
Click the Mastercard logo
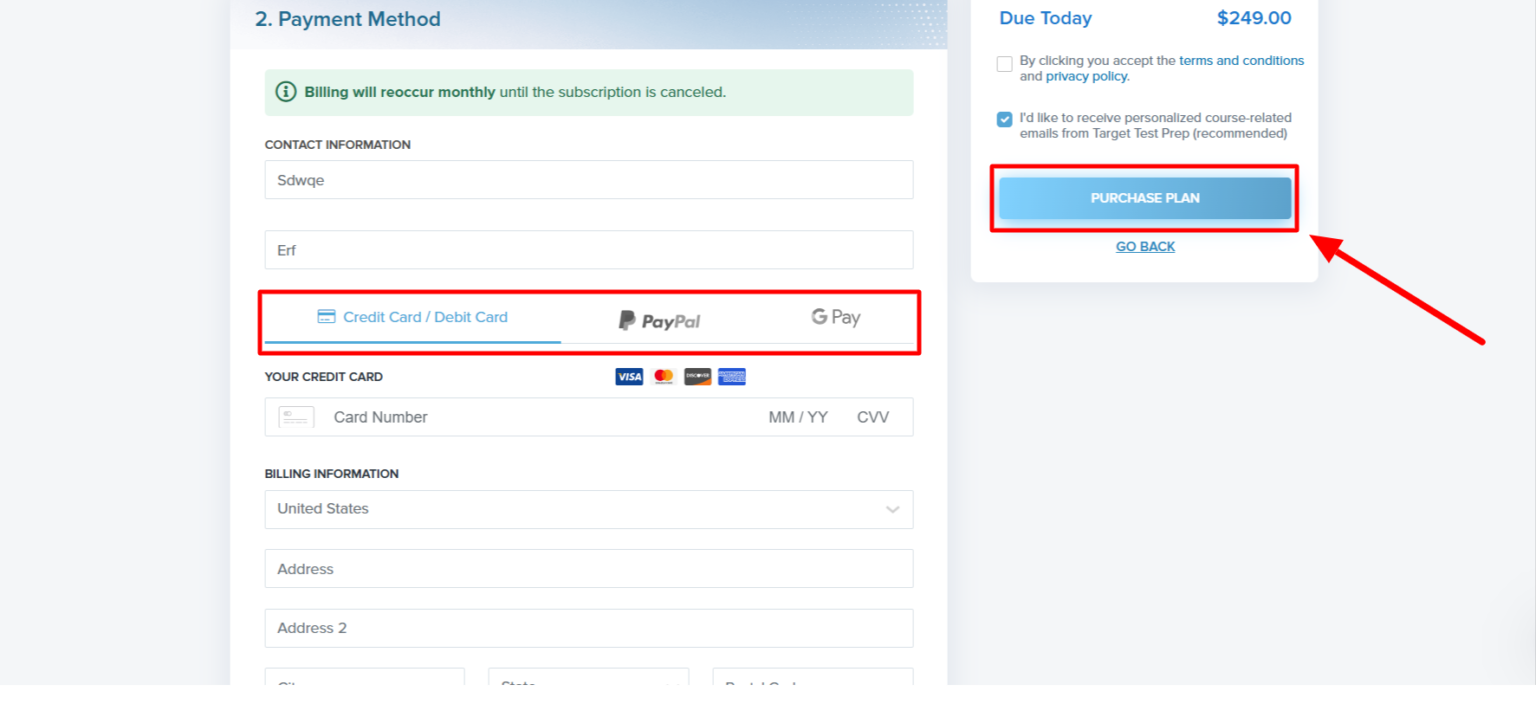pos(663,377)
